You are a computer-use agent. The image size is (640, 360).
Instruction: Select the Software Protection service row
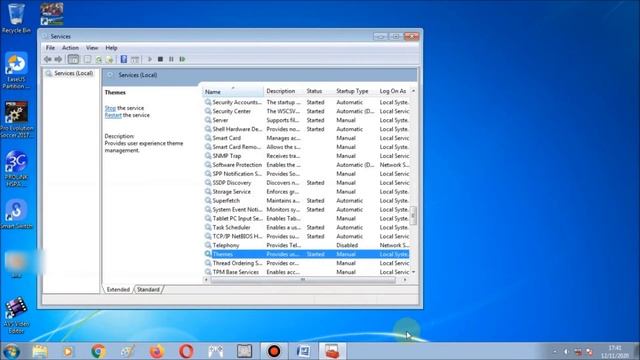click(x=307, y=165)
